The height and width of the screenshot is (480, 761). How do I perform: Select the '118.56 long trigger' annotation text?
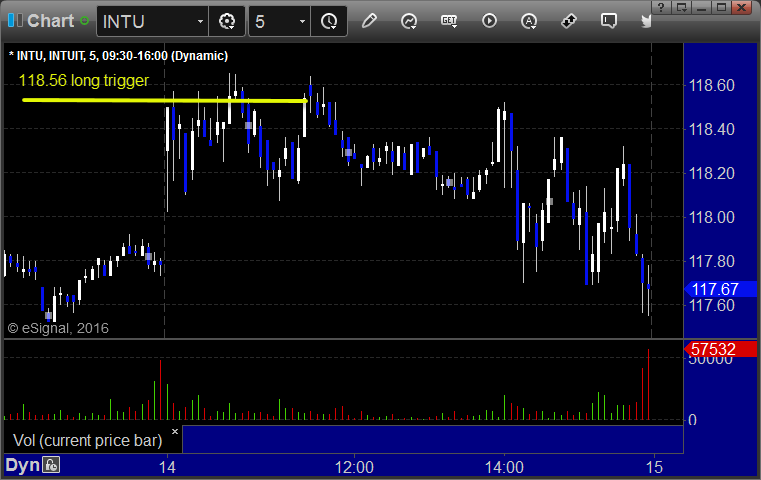(83, 81)
